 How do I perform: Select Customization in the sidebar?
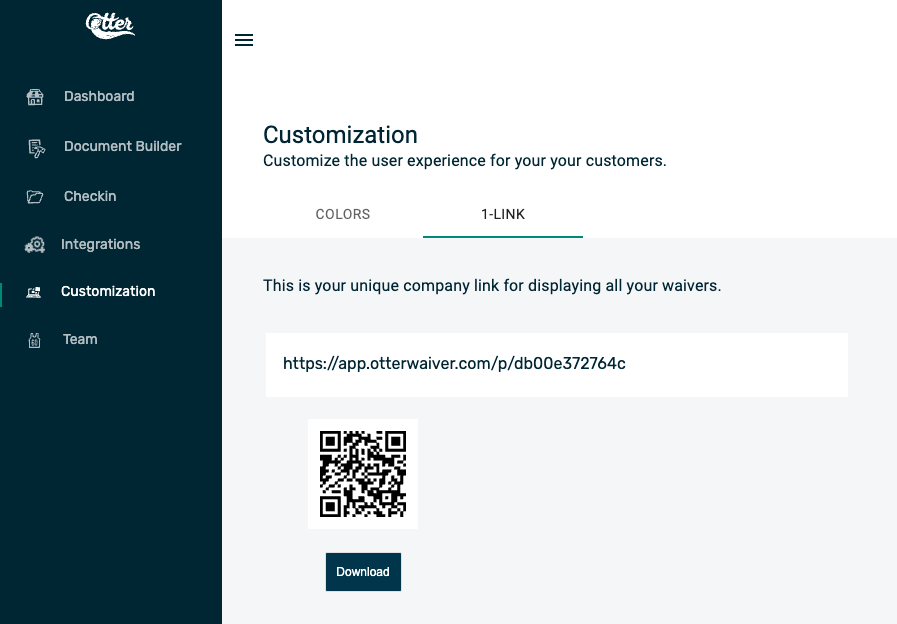click(108, 291)
